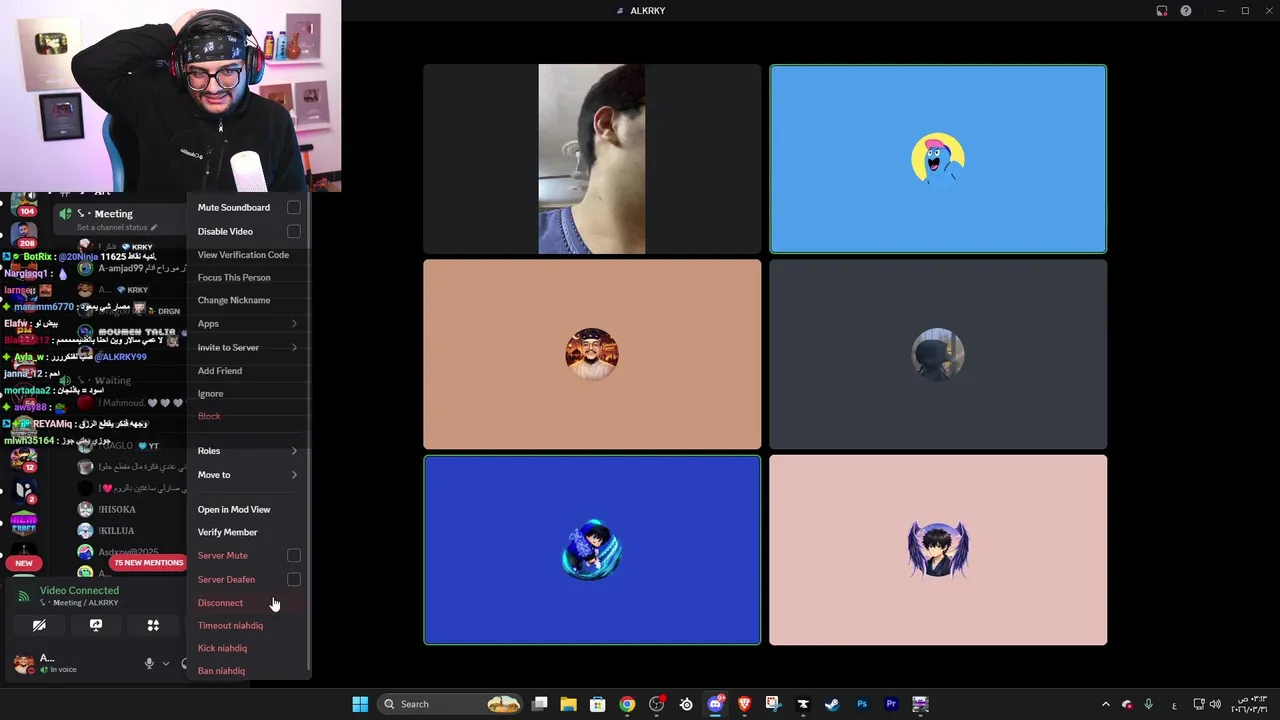Open Steam from the taskbar
Viewport: 1280px width, 720px height.
[831, 704]
